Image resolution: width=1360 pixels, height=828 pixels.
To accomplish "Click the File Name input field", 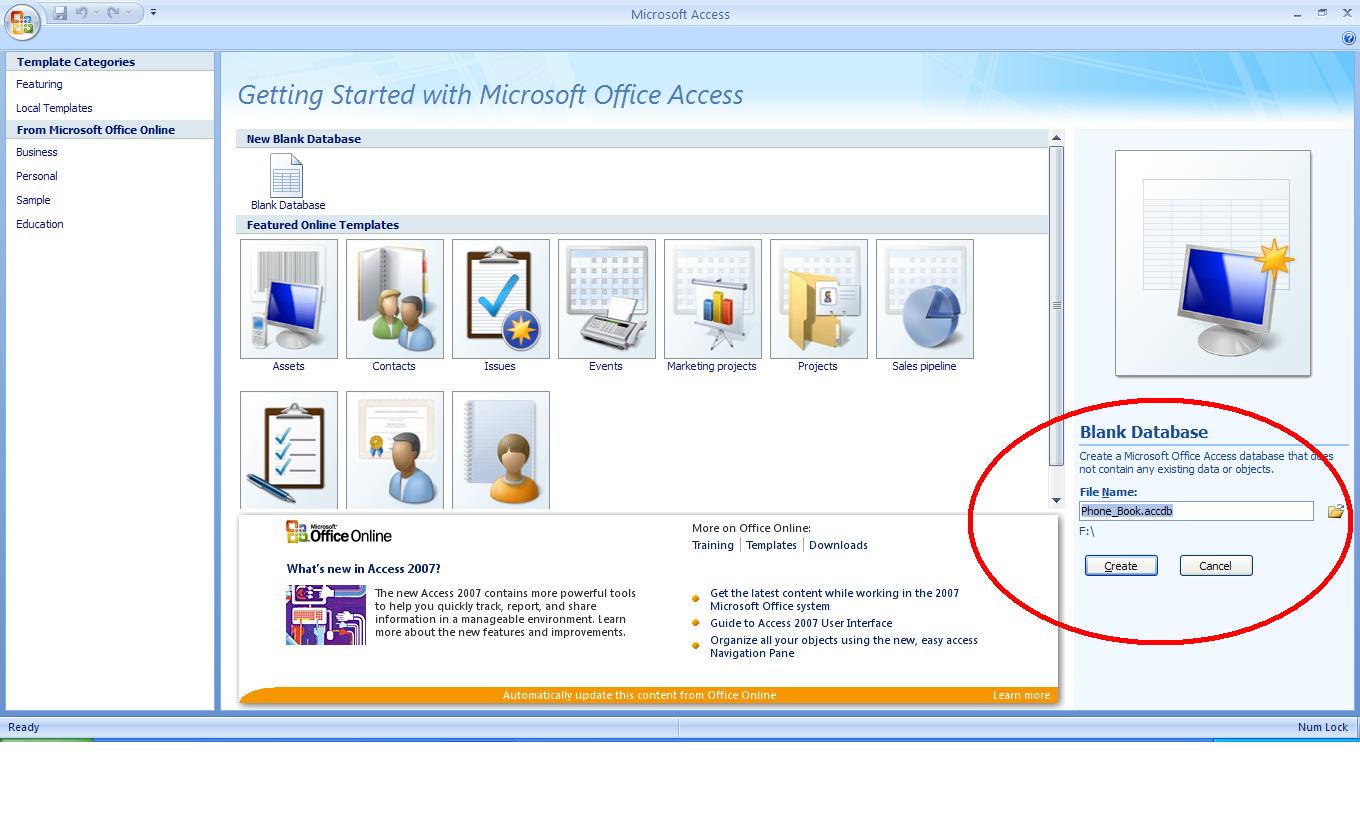I will (1196, 511).
